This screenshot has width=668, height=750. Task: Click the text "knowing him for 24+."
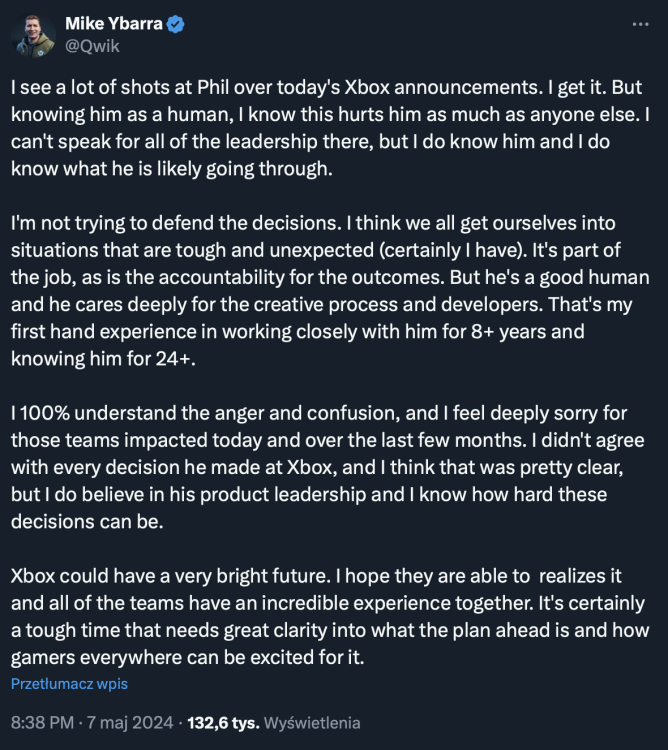coord(103,359)
